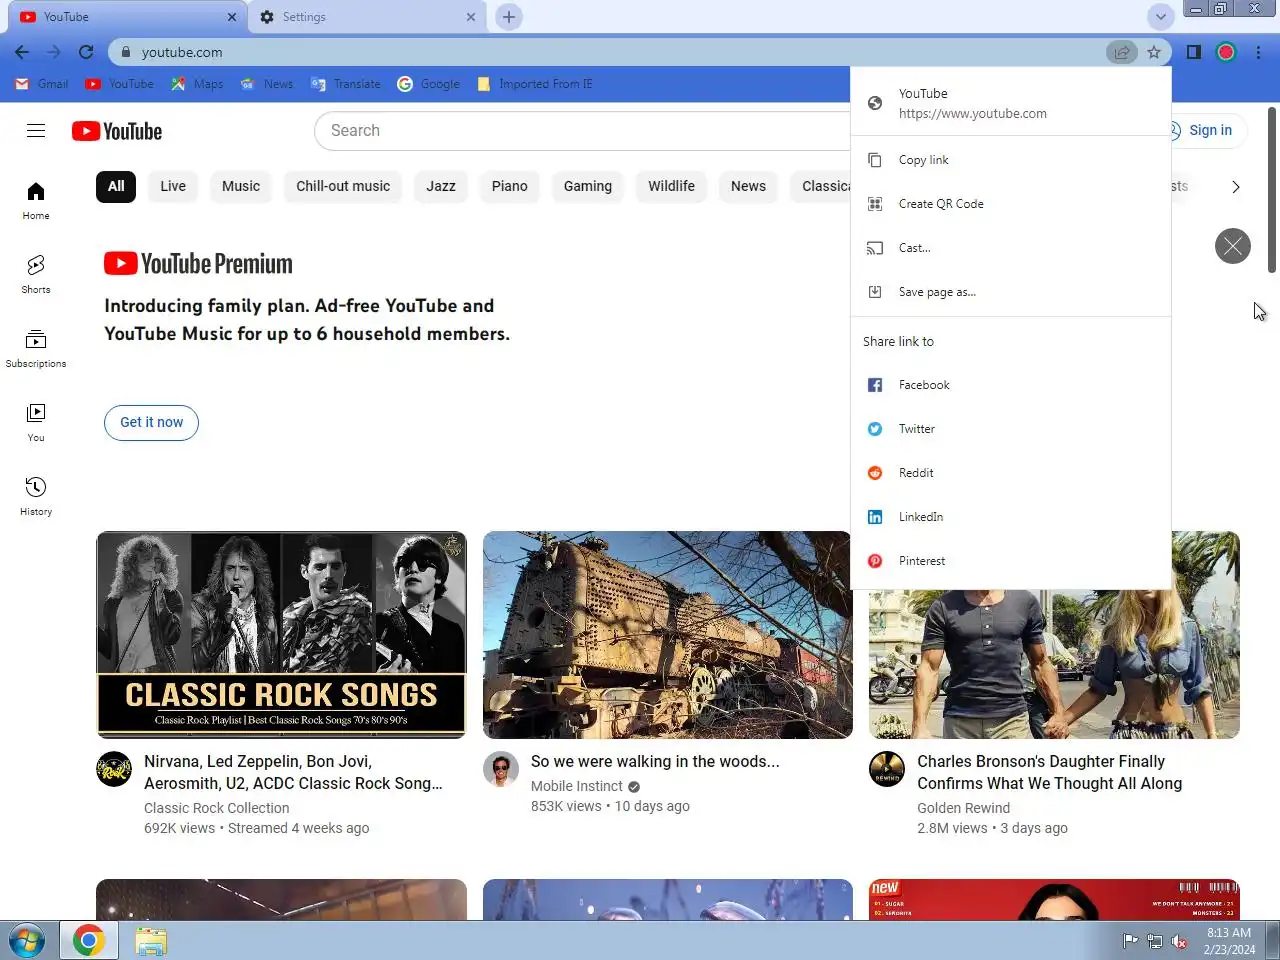Open File Explorer from the taskbar

pos(151,941)
